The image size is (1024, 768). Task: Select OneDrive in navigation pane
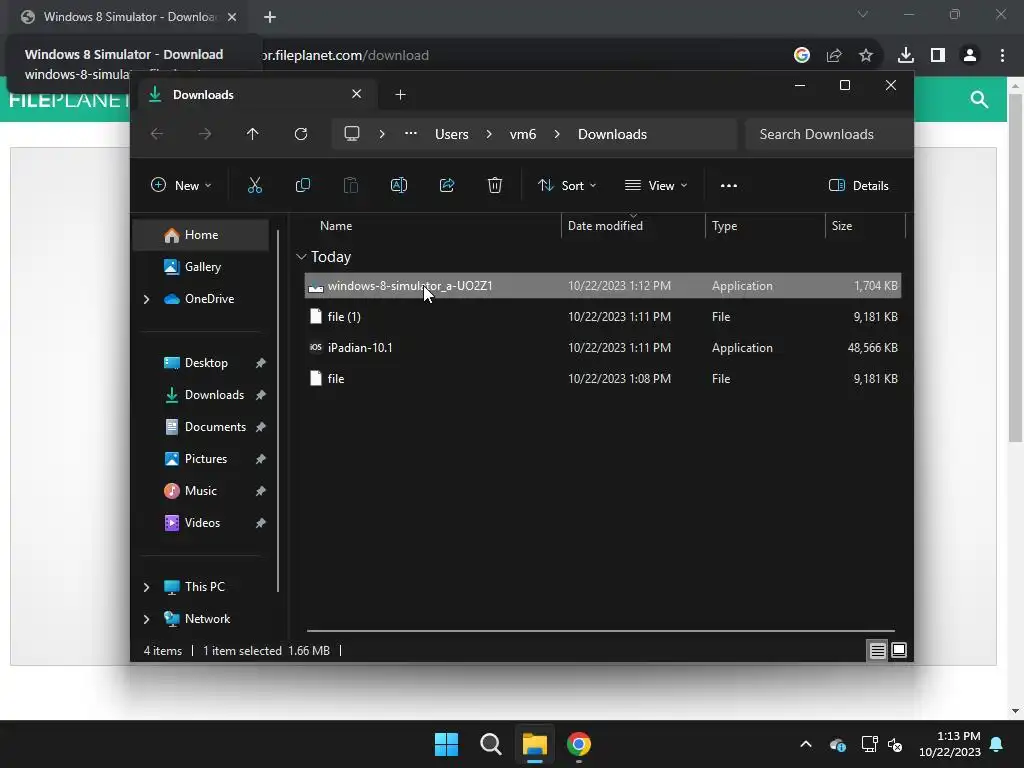[x=200, y=298]
